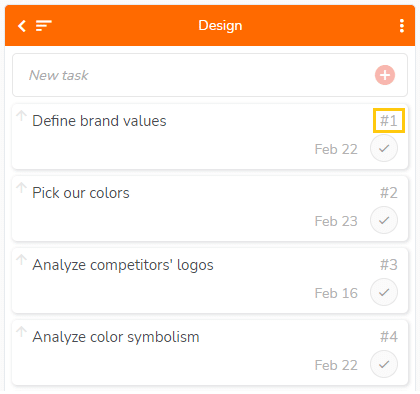Mark Define brand values as complete
Image resolution: width=420 pixels, height=394 pixels.
384,148
